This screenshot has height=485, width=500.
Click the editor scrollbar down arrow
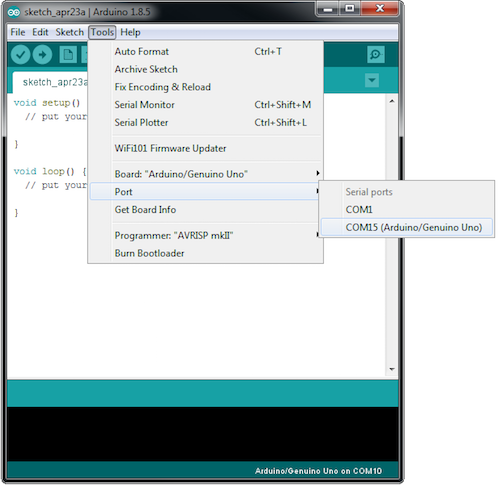[x=392, y=369]
